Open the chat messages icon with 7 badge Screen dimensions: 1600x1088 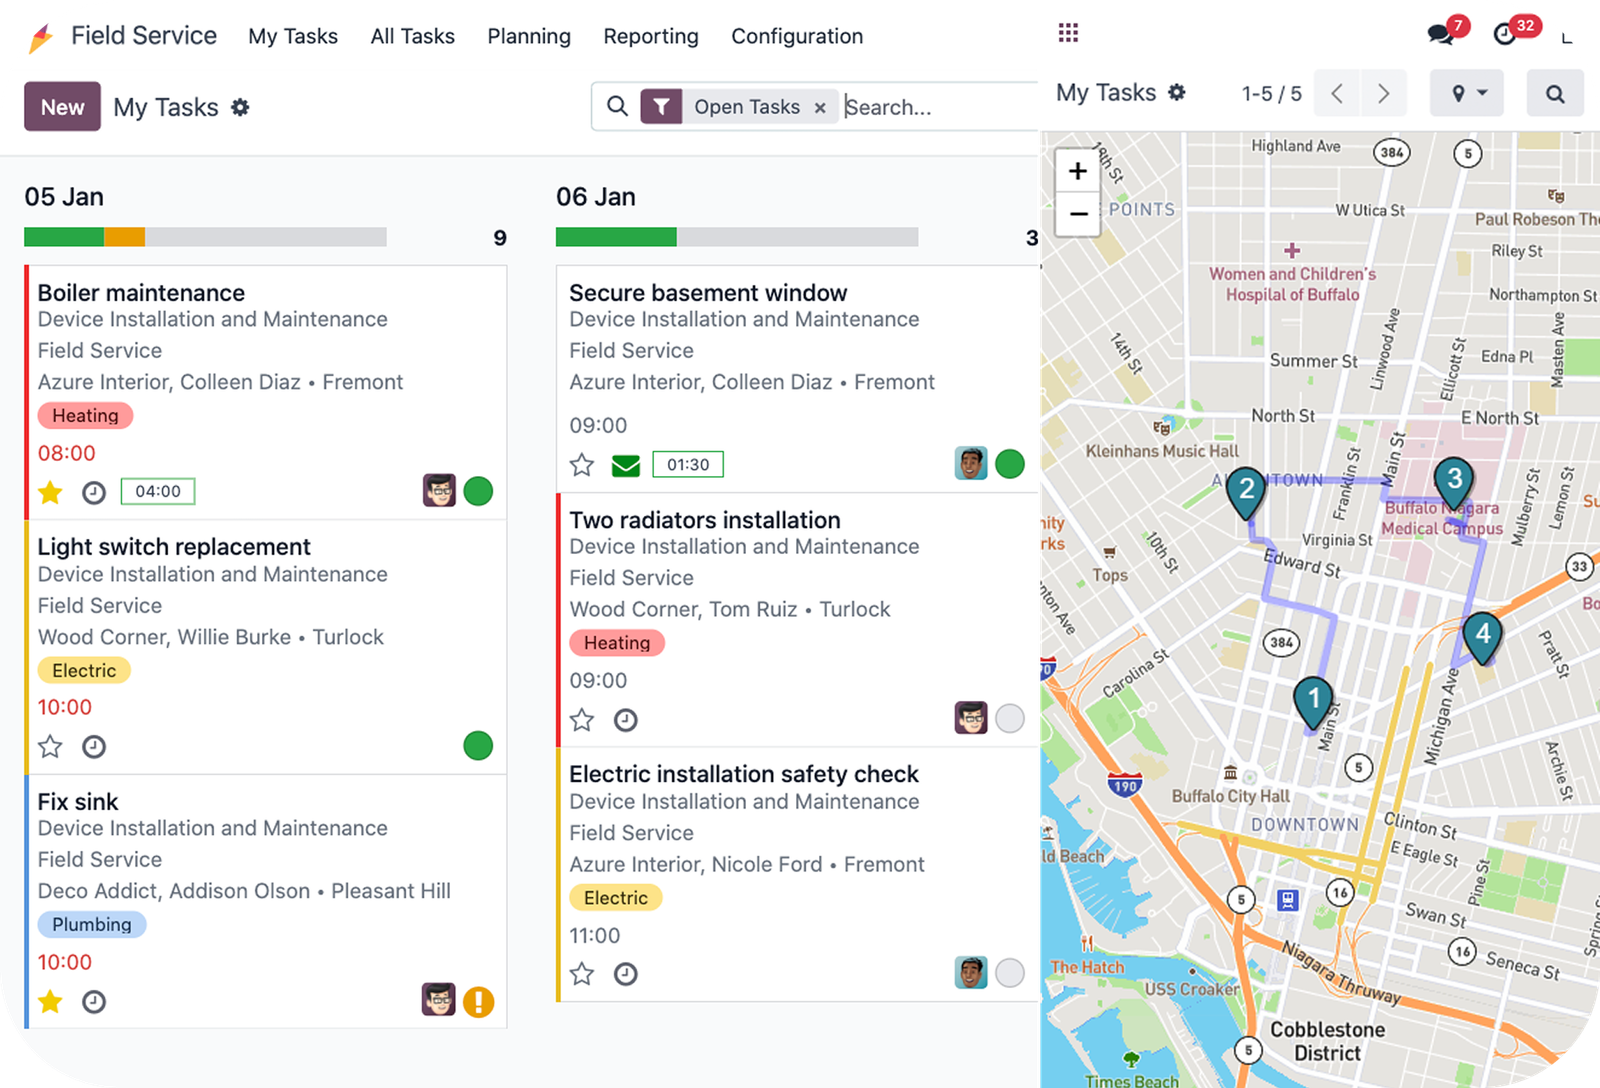click(x=1441, y=34)
